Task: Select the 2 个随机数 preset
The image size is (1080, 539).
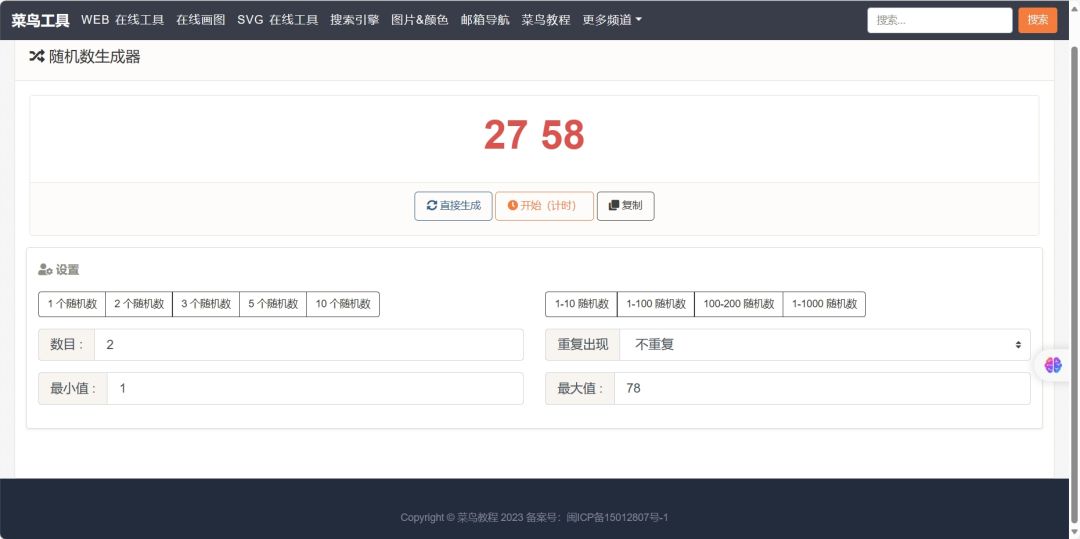Action: (x=138, y=304)
